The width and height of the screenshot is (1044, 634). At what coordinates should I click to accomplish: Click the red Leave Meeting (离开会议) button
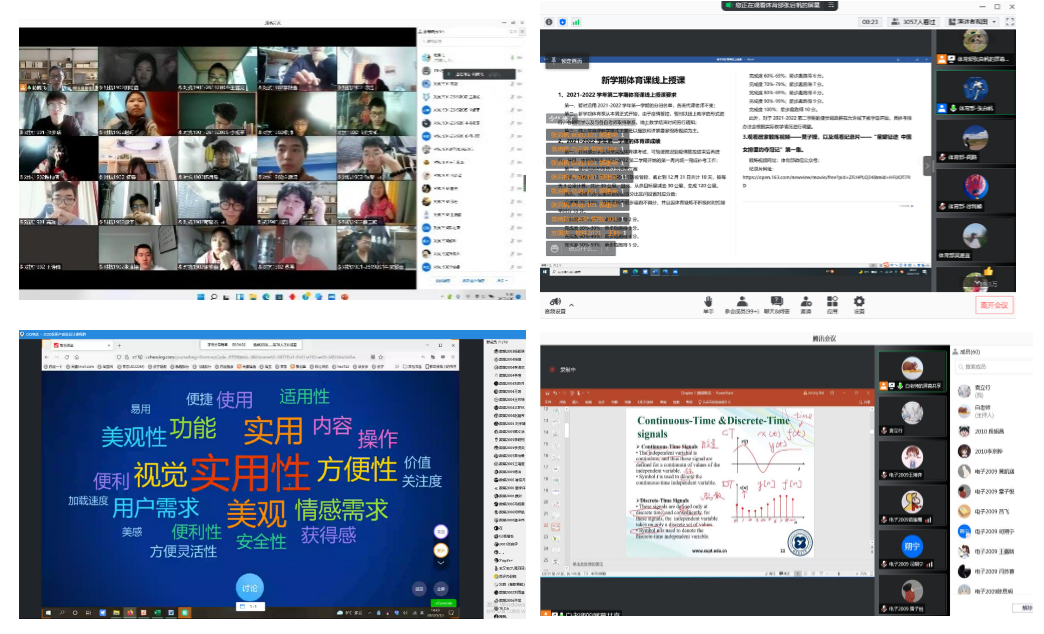click(993, 305)
